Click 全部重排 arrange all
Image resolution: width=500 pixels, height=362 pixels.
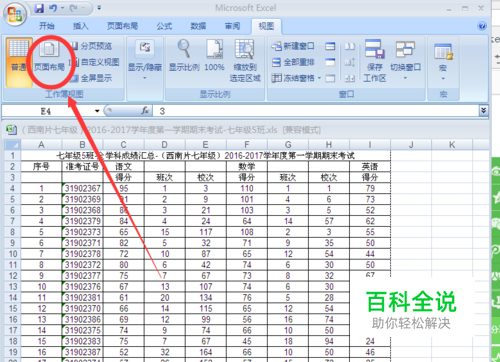point(293,62)
